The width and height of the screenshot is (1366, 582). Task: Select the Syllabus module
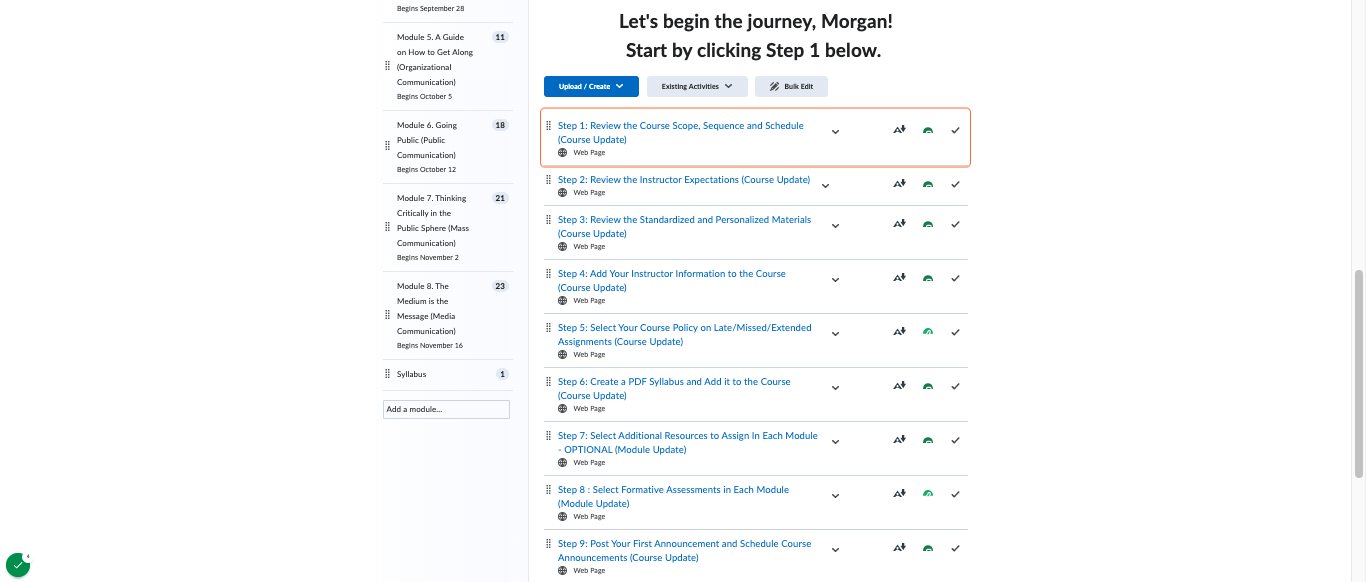411,374
